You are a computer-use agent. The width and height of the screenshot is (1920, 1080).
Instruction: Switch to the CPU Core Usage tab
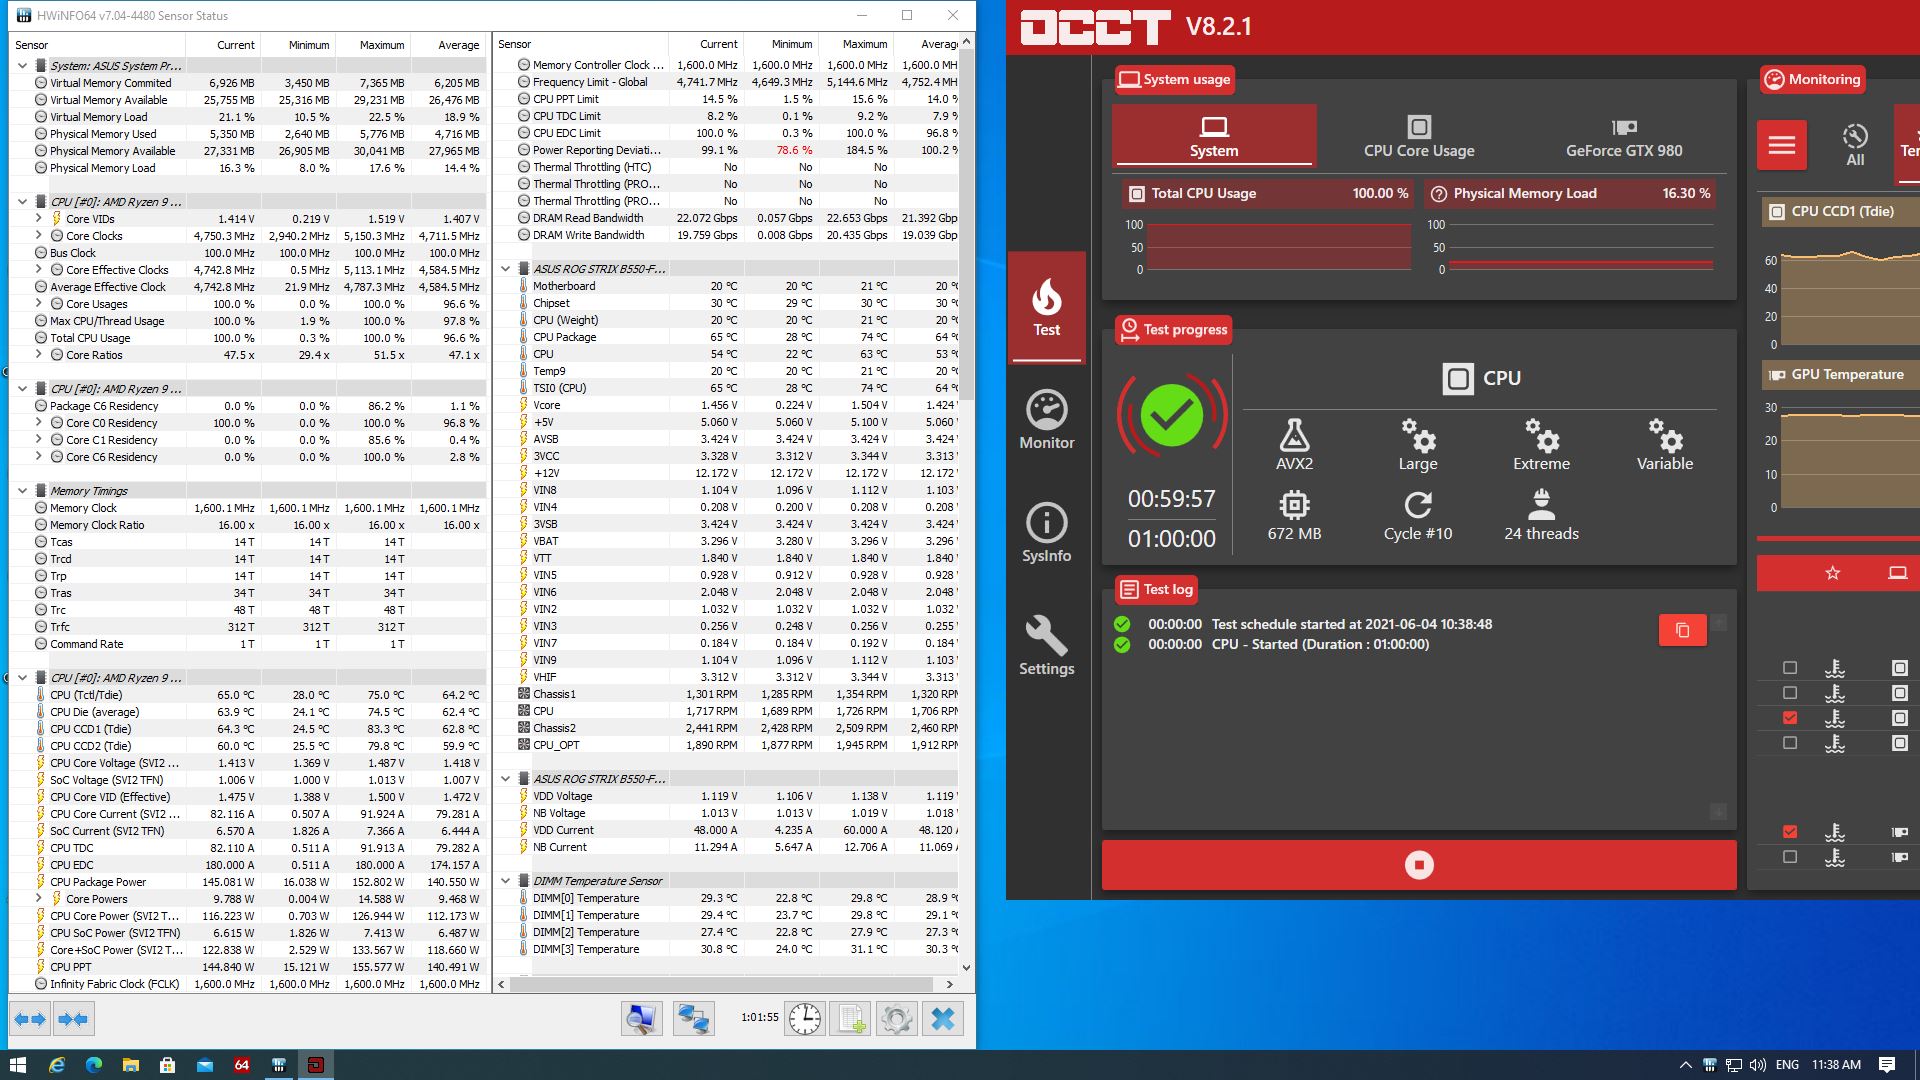(1419, 136)
